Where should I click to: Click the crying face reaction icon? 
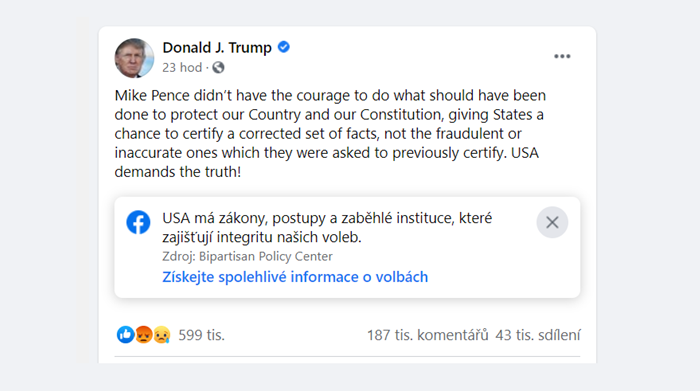(162, 334)
